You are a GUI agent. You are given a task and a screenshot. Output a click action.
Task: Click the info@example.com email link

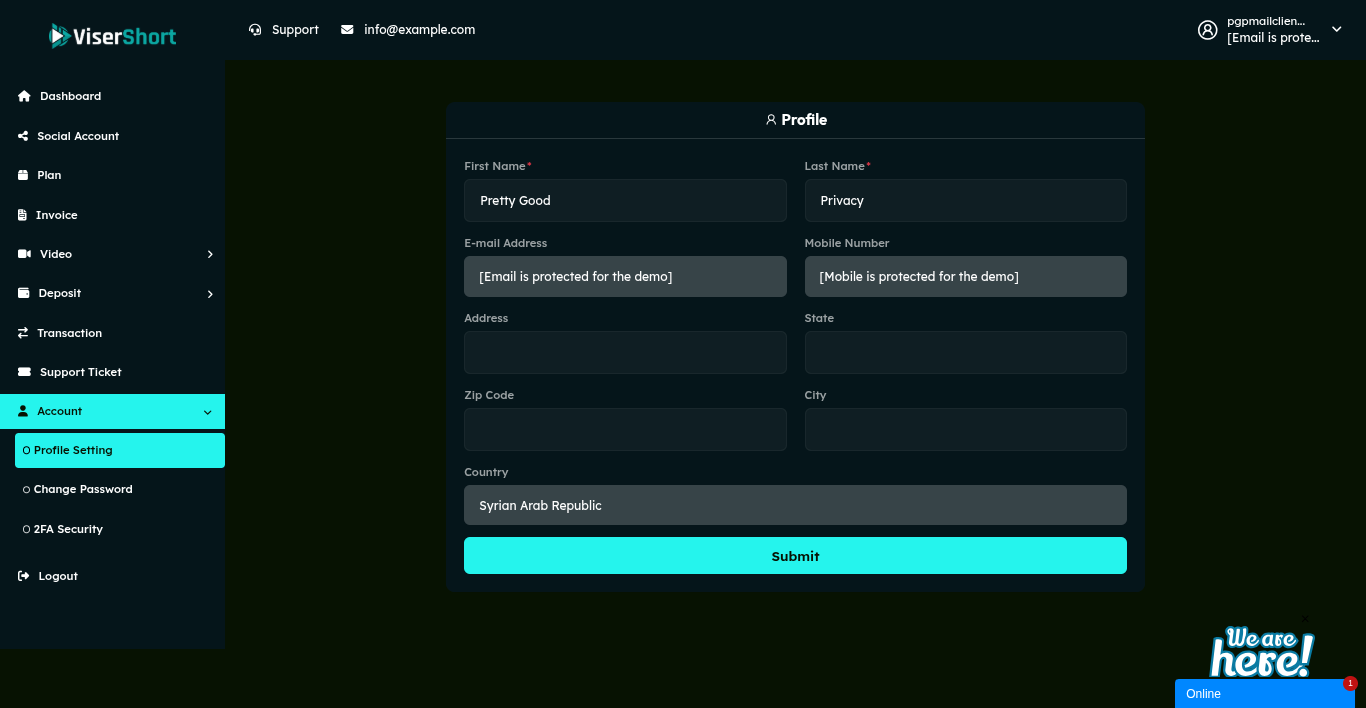click(x=419, y=30)
